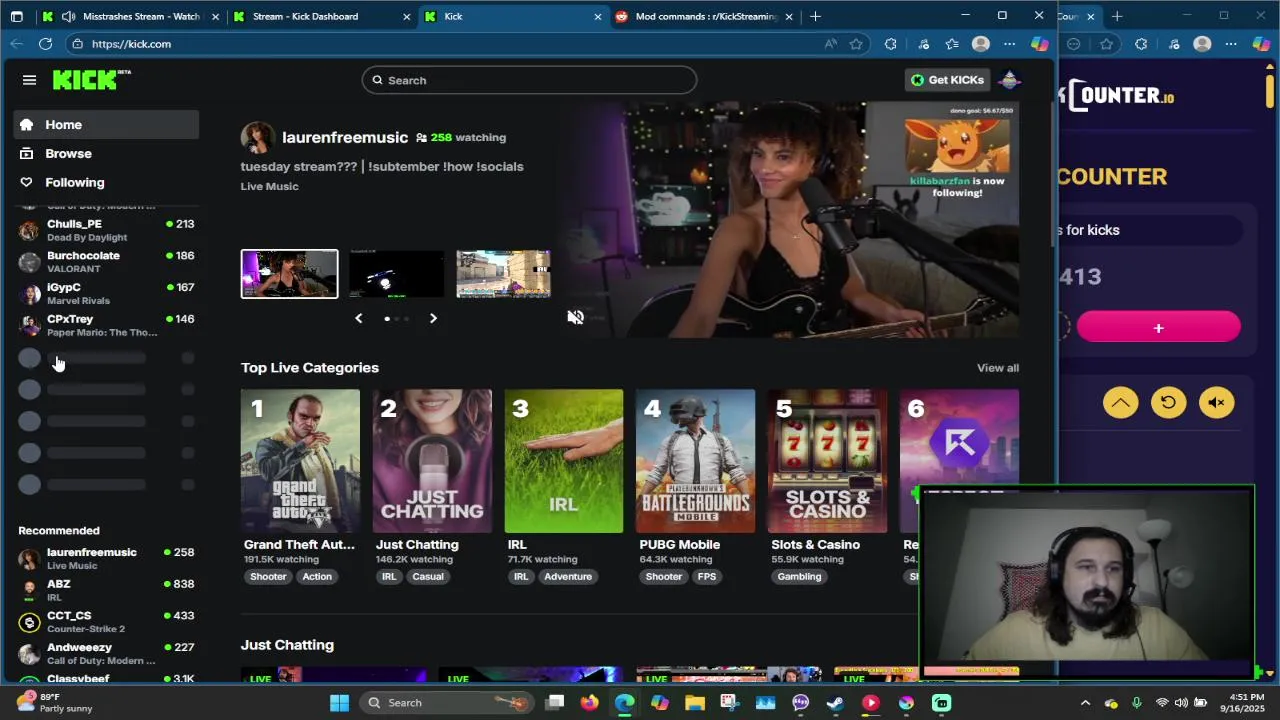
Task: Click browser back arrow
Action: click(x=17, y=44)
